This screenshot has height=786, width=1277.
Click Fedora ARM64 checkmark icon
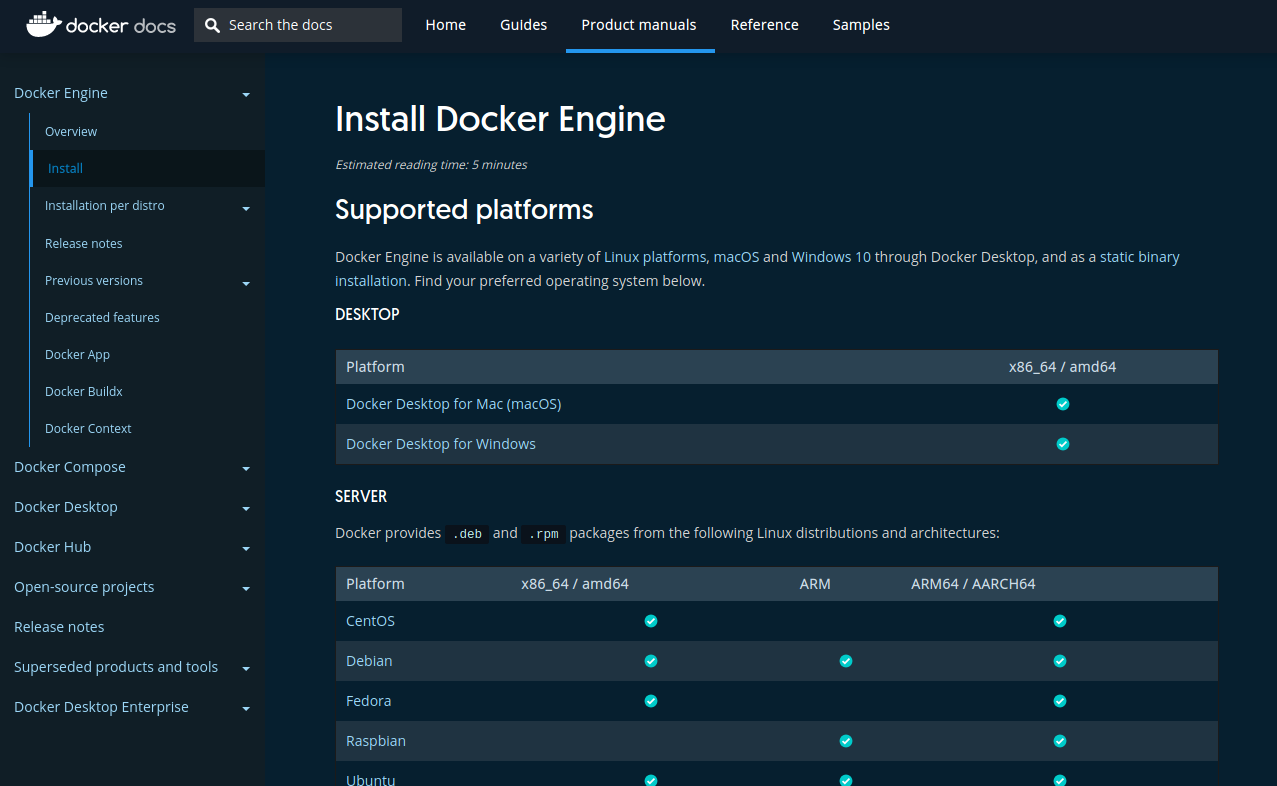coord(1060,701)
